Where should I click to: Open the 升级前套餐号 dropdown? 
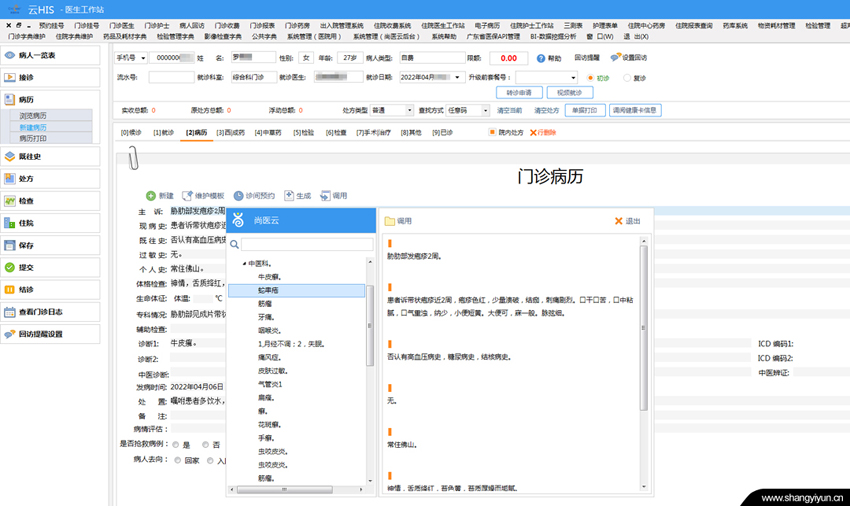pyautogui.click(x=573, y=78)
